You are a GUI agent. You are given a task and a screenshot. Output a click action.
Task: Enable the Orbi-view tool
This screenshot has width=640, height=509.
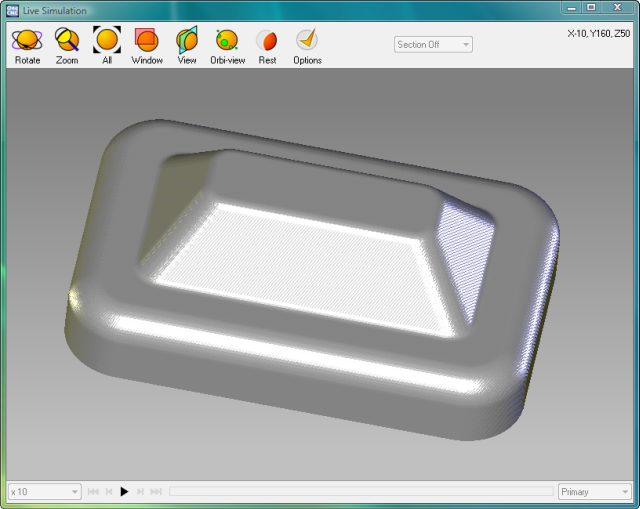227,46
